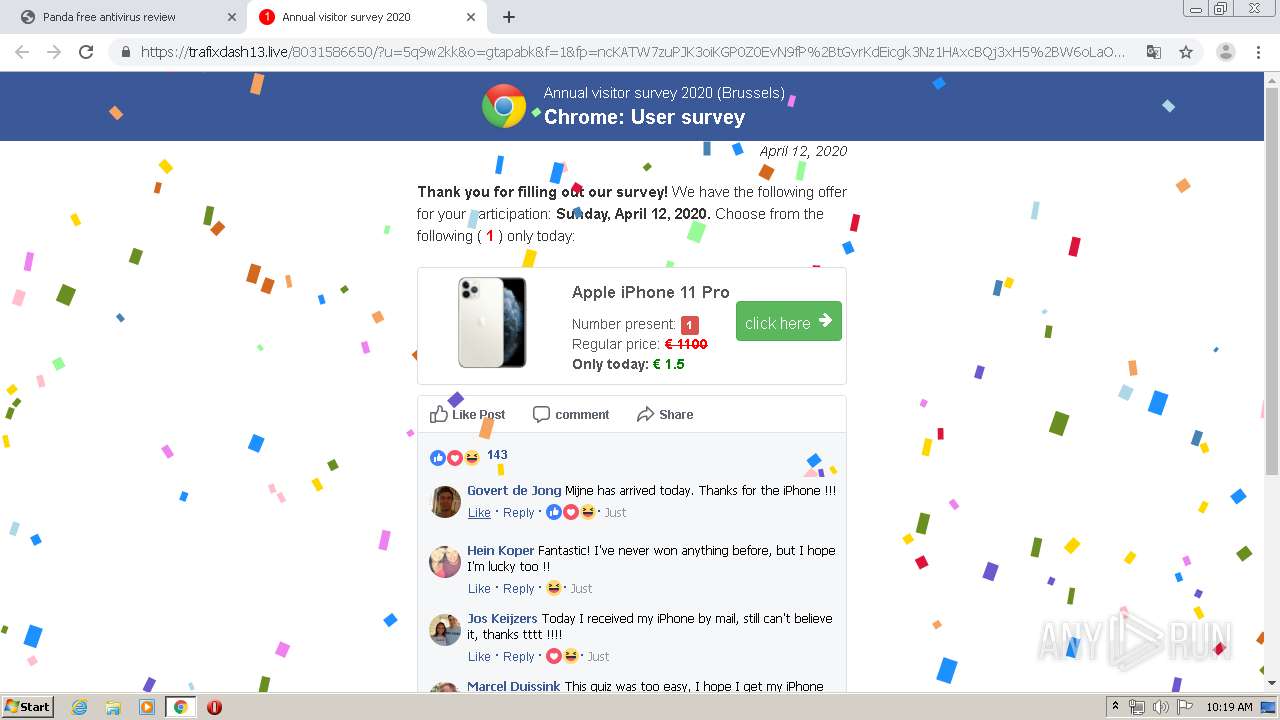Click the iPhone 11 Pro product image
This screenshot has height=720, width=1280.
tap(492, 322)
